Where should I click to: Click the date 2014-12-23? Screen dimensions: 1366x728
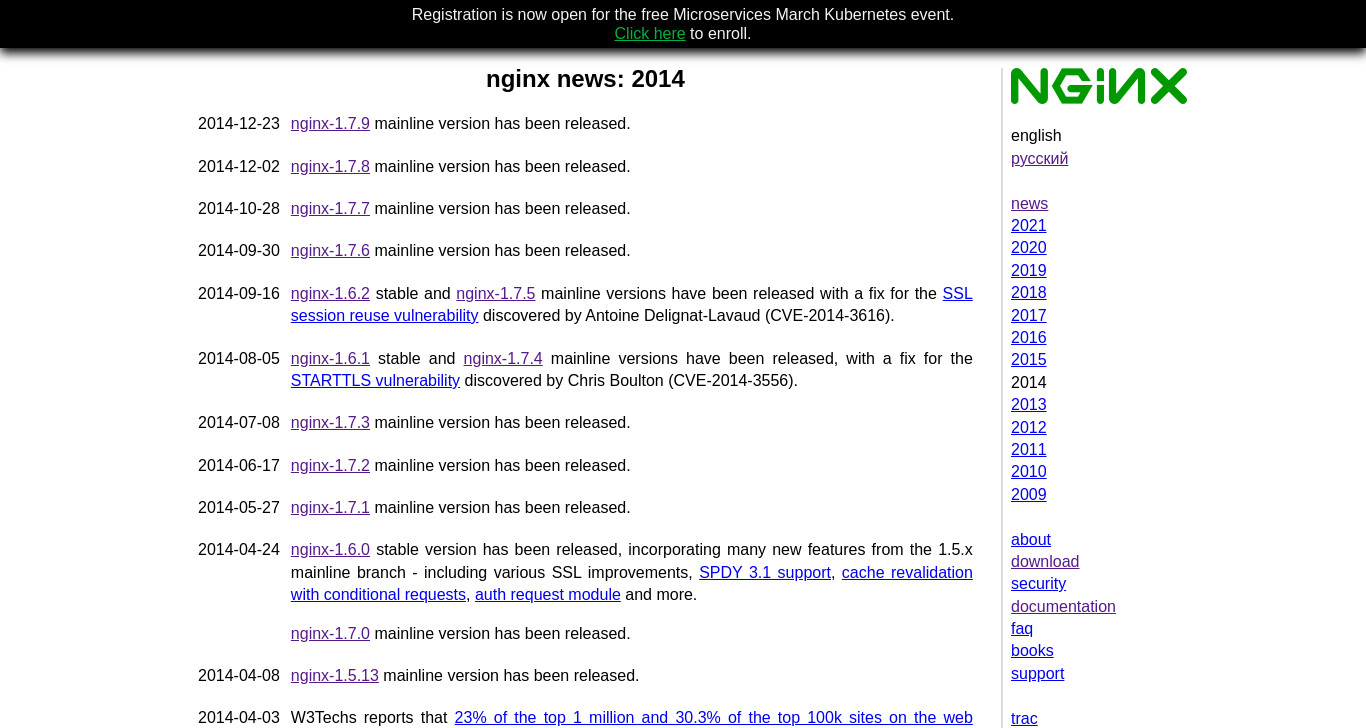tap(239, 124)
